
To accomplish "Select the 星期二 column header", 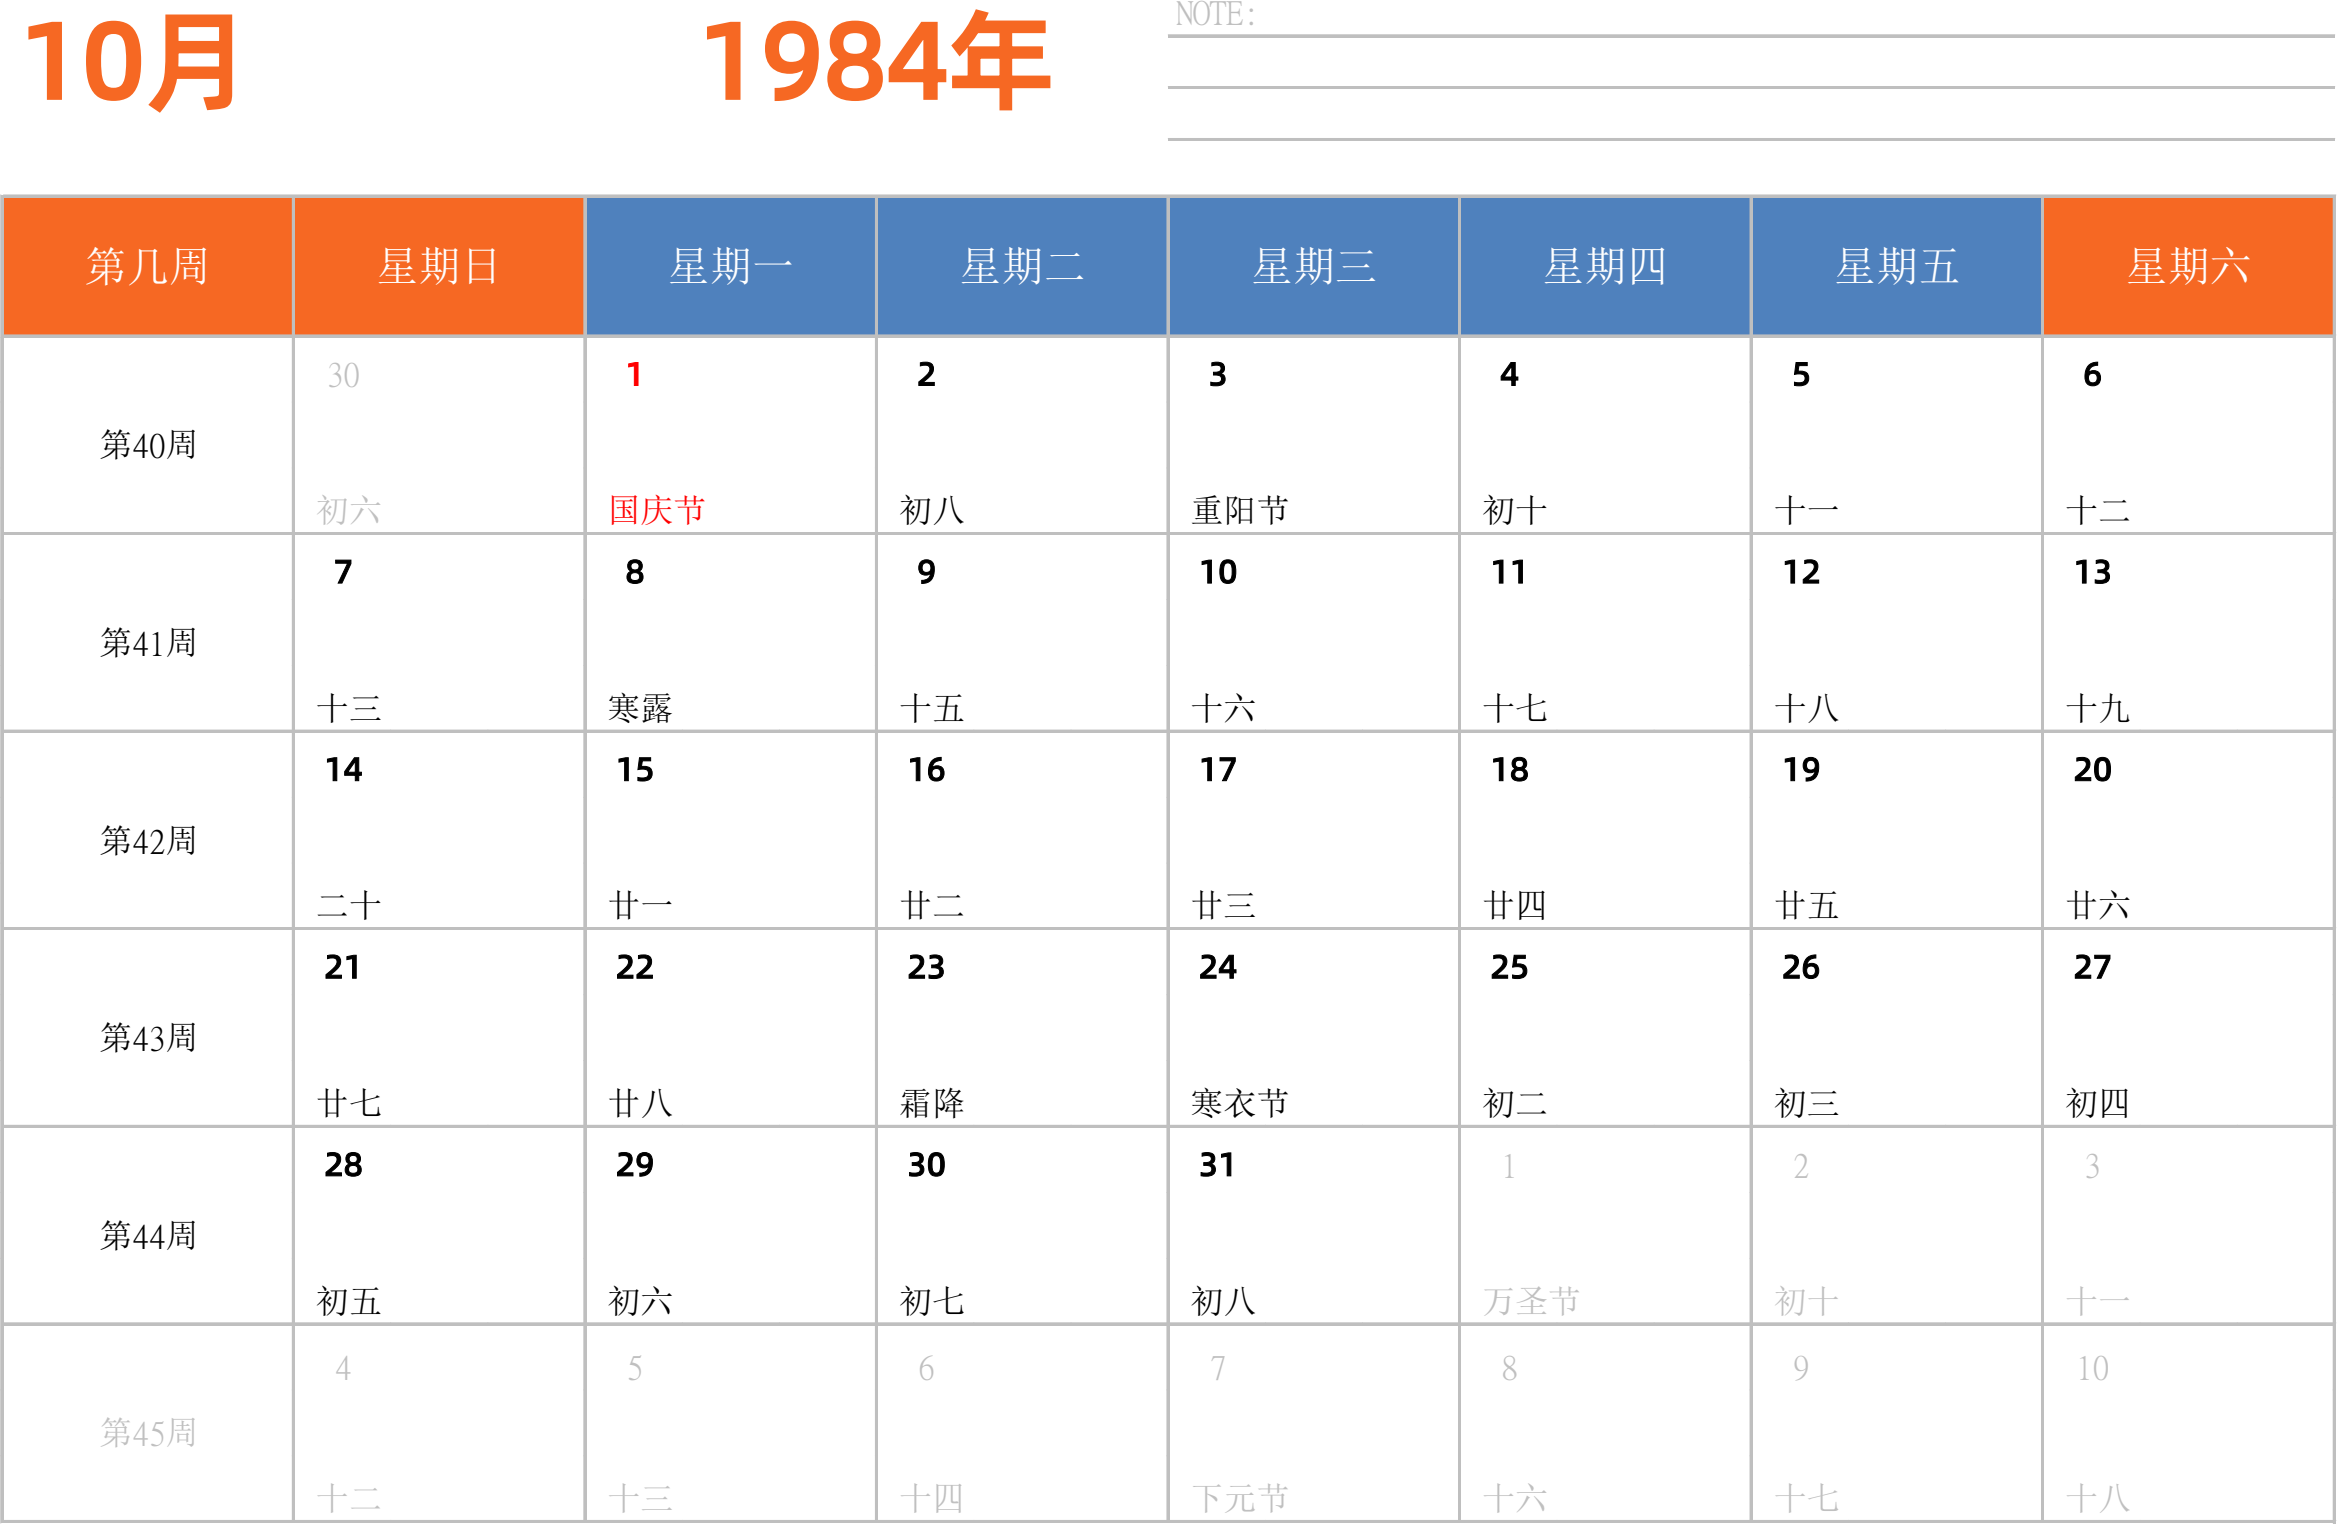I will [1022, 266].
